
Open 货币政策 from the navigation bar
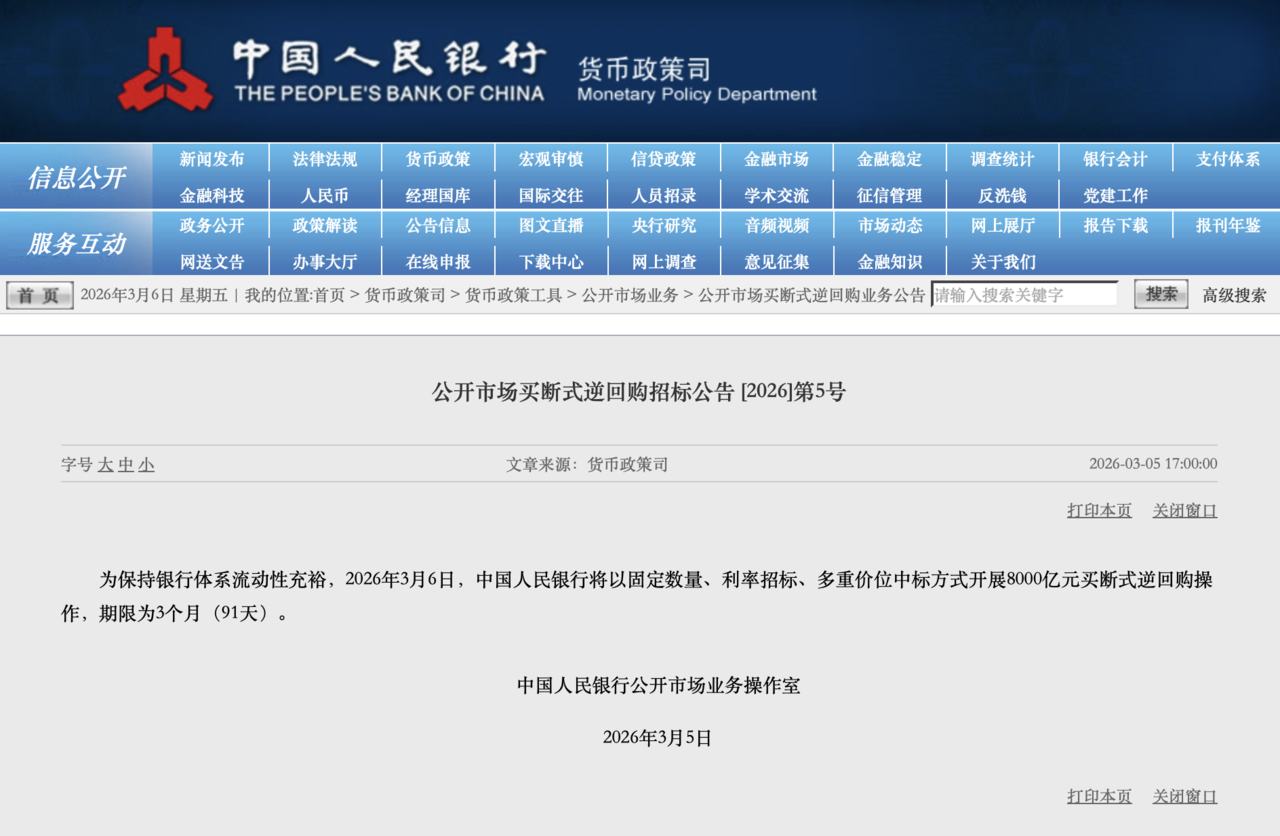(x=437, y=158)
